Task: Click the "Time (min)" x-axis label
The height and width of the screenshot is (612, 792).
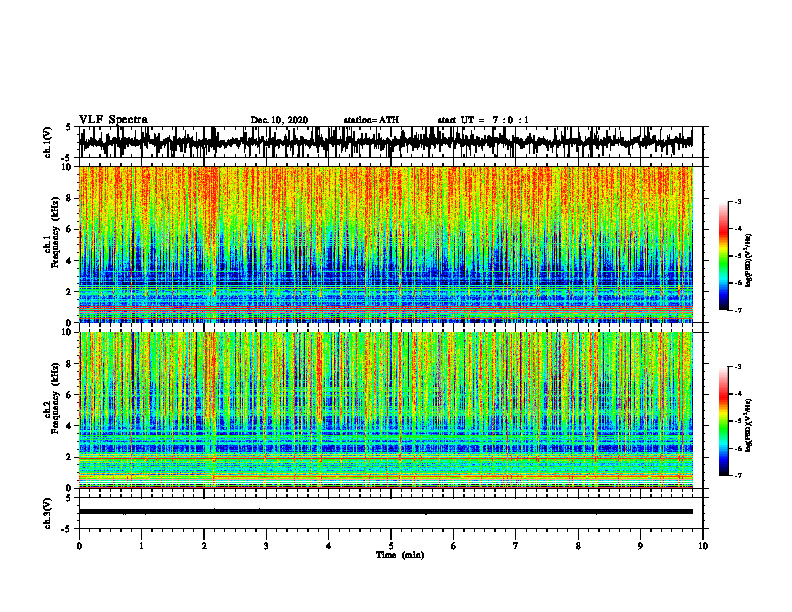Action: click(x=400, y=555)
